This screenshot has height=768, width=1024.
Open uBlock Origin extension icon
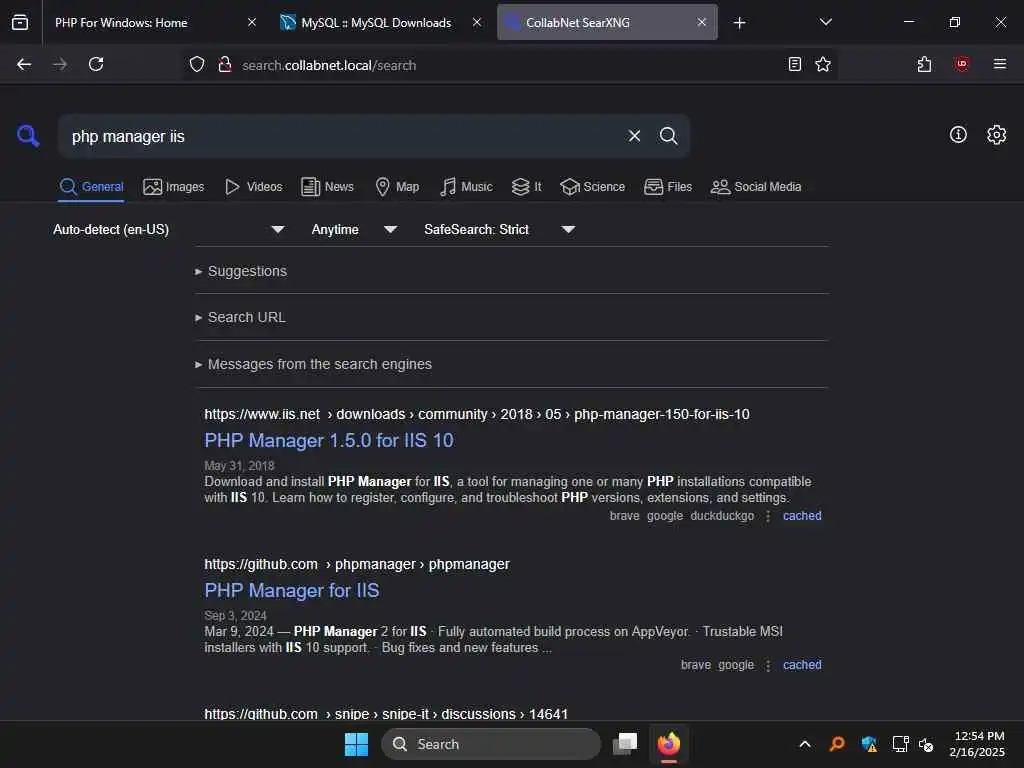click(962, 64)
